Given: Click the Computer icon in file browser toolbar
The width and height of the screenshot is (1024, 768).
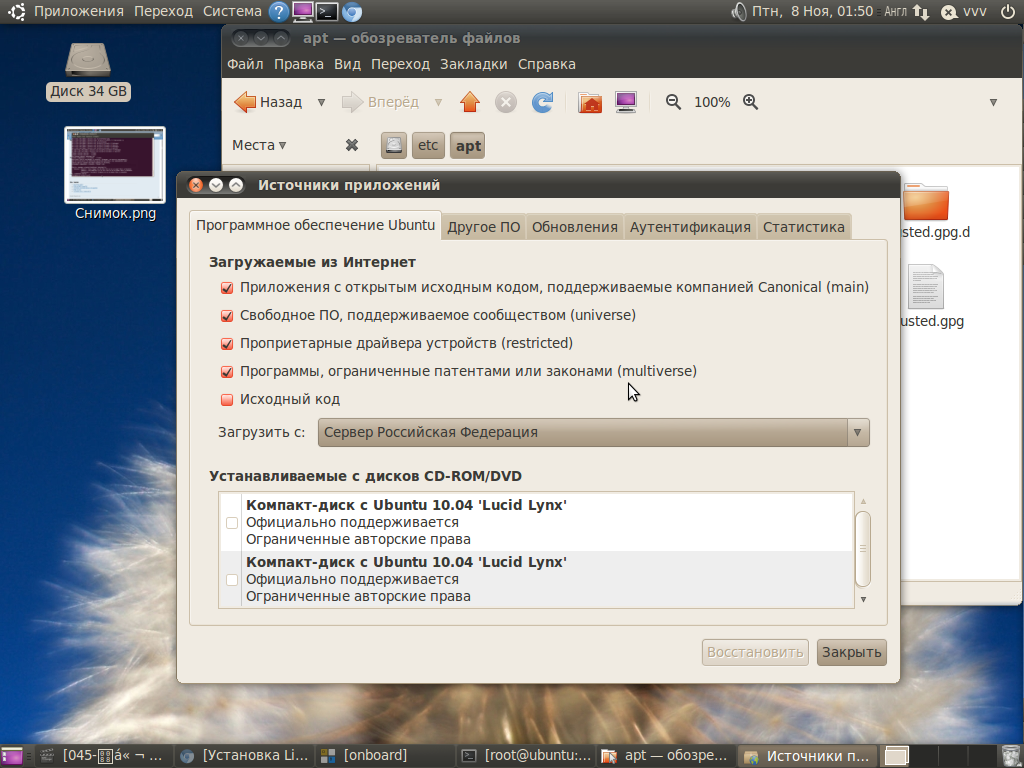Looking at the screenshot, I should [x=626, y=102].
